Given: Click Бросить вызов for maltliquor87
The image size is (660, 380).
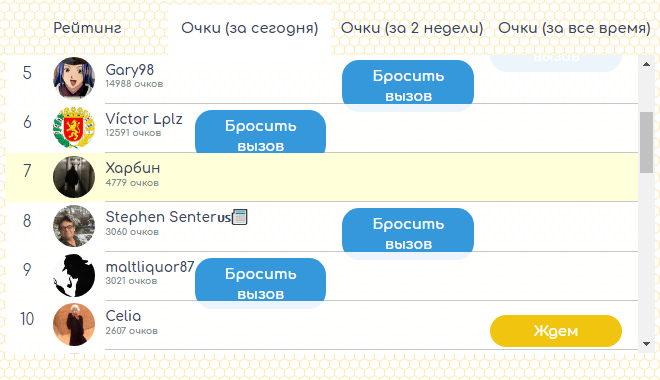Looking at the screenshot, I should [261, 284].
